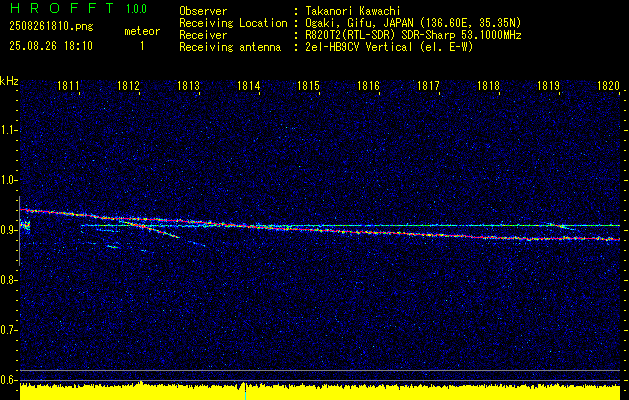629x400 pixels.
Task: Click the 1813 time marker
Action: pos(189,86)
